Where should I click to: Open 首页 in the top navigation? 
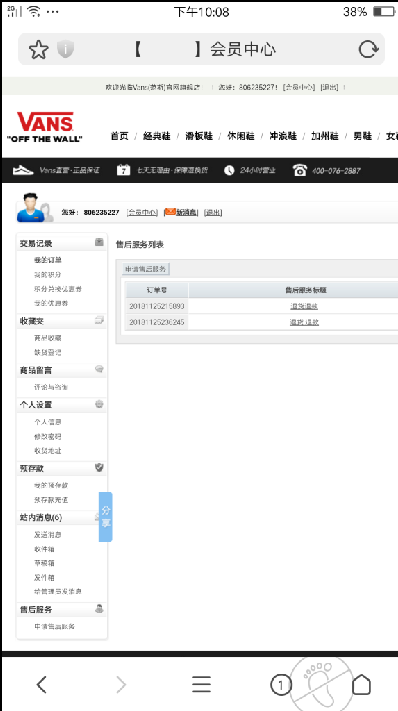[120, 136]
